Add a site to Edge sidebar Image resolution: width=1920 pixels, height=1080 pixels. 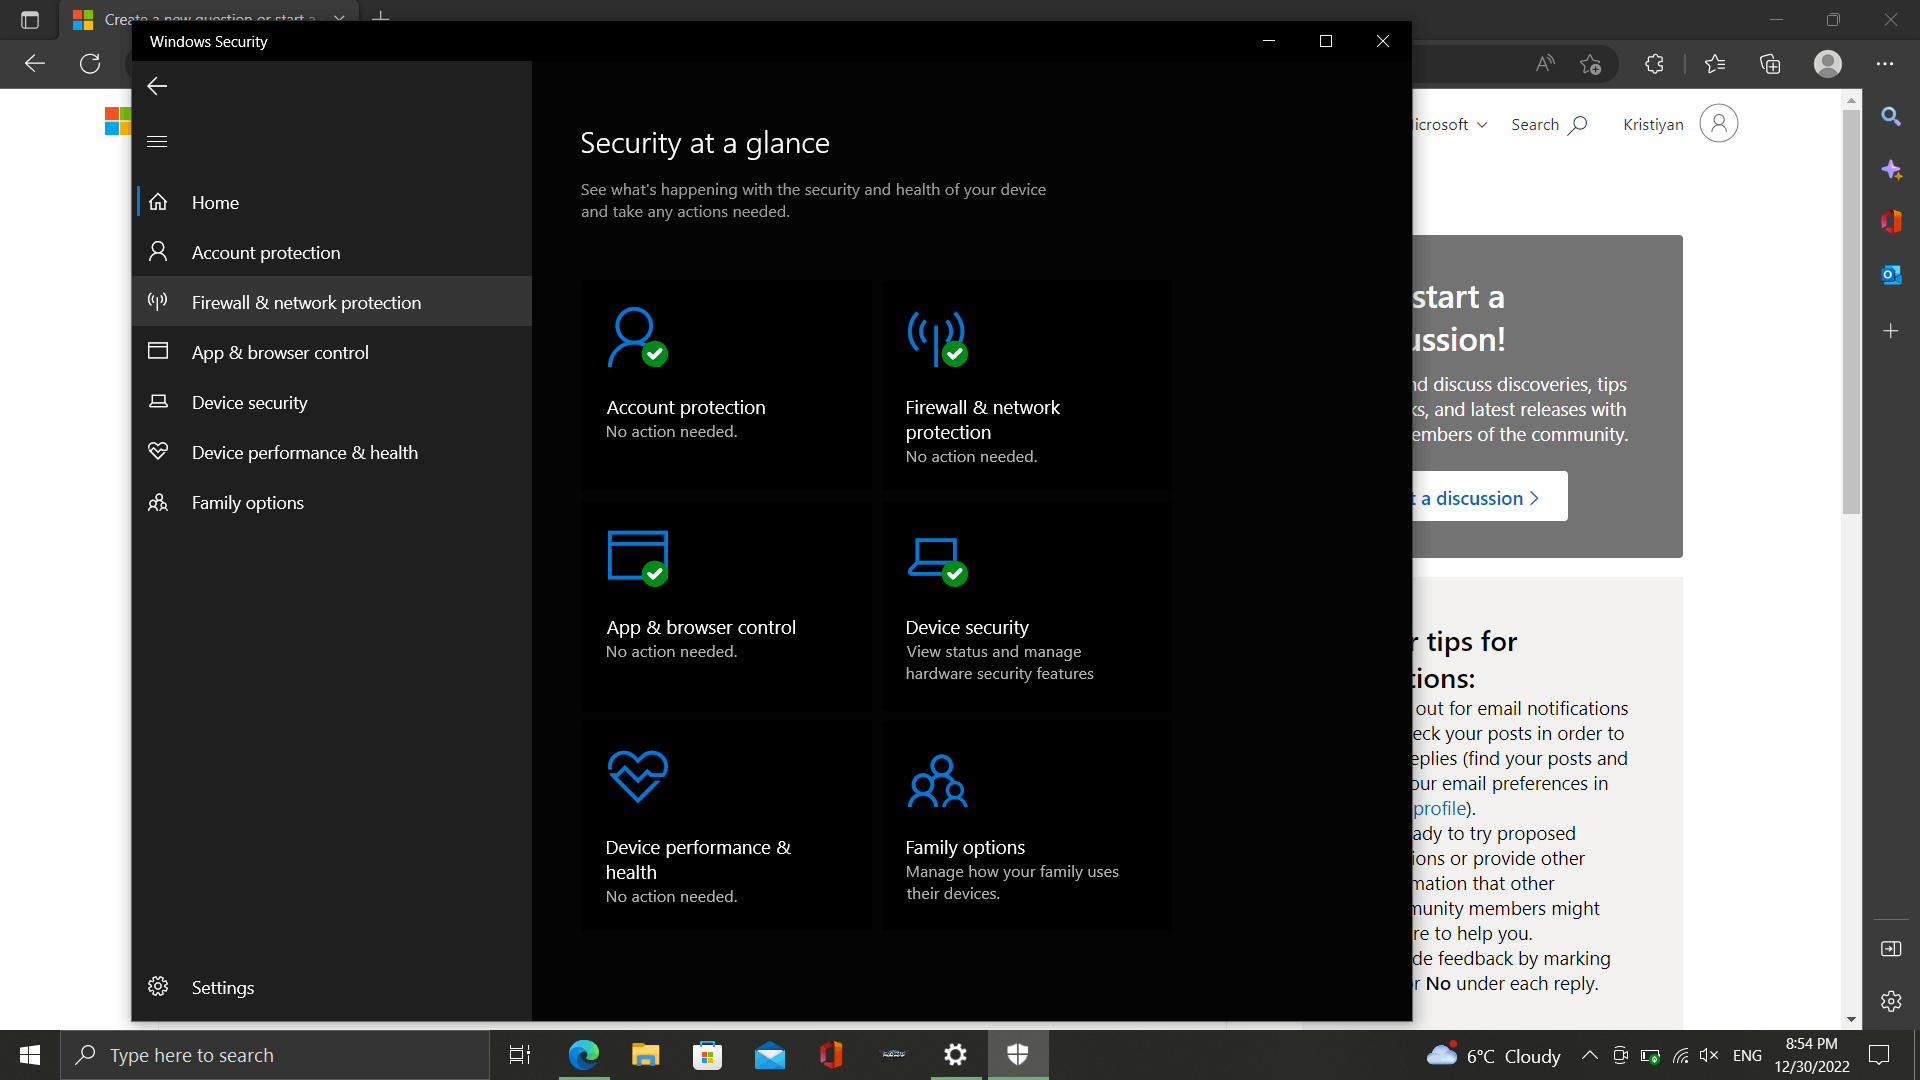1891,331
